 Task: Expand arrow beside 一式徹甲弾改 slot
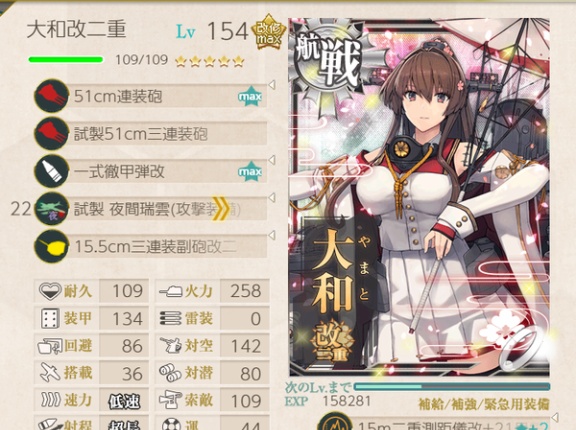(x=272, y=160)
